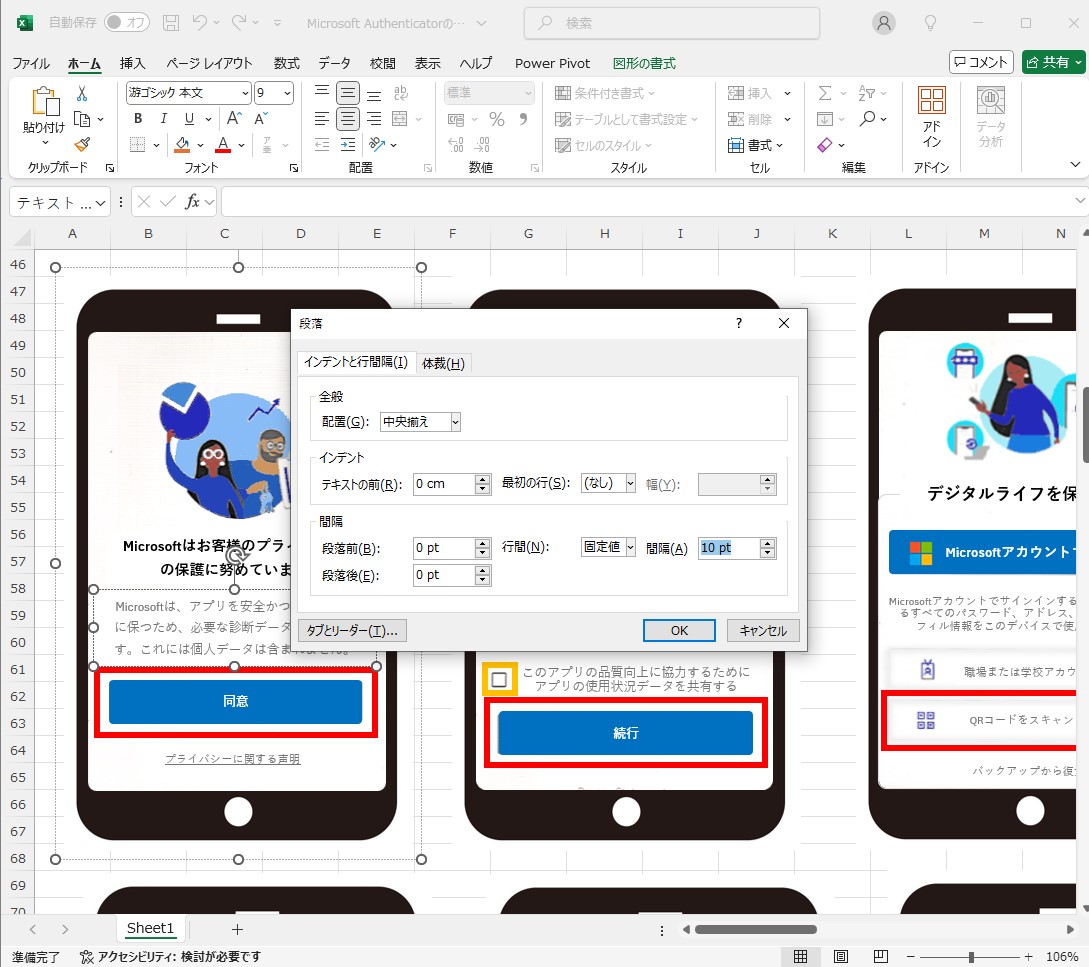This screenshot has width=1089, height=967.
Task: Expand the 行間 line spacing dropdown
Action: 608,547
